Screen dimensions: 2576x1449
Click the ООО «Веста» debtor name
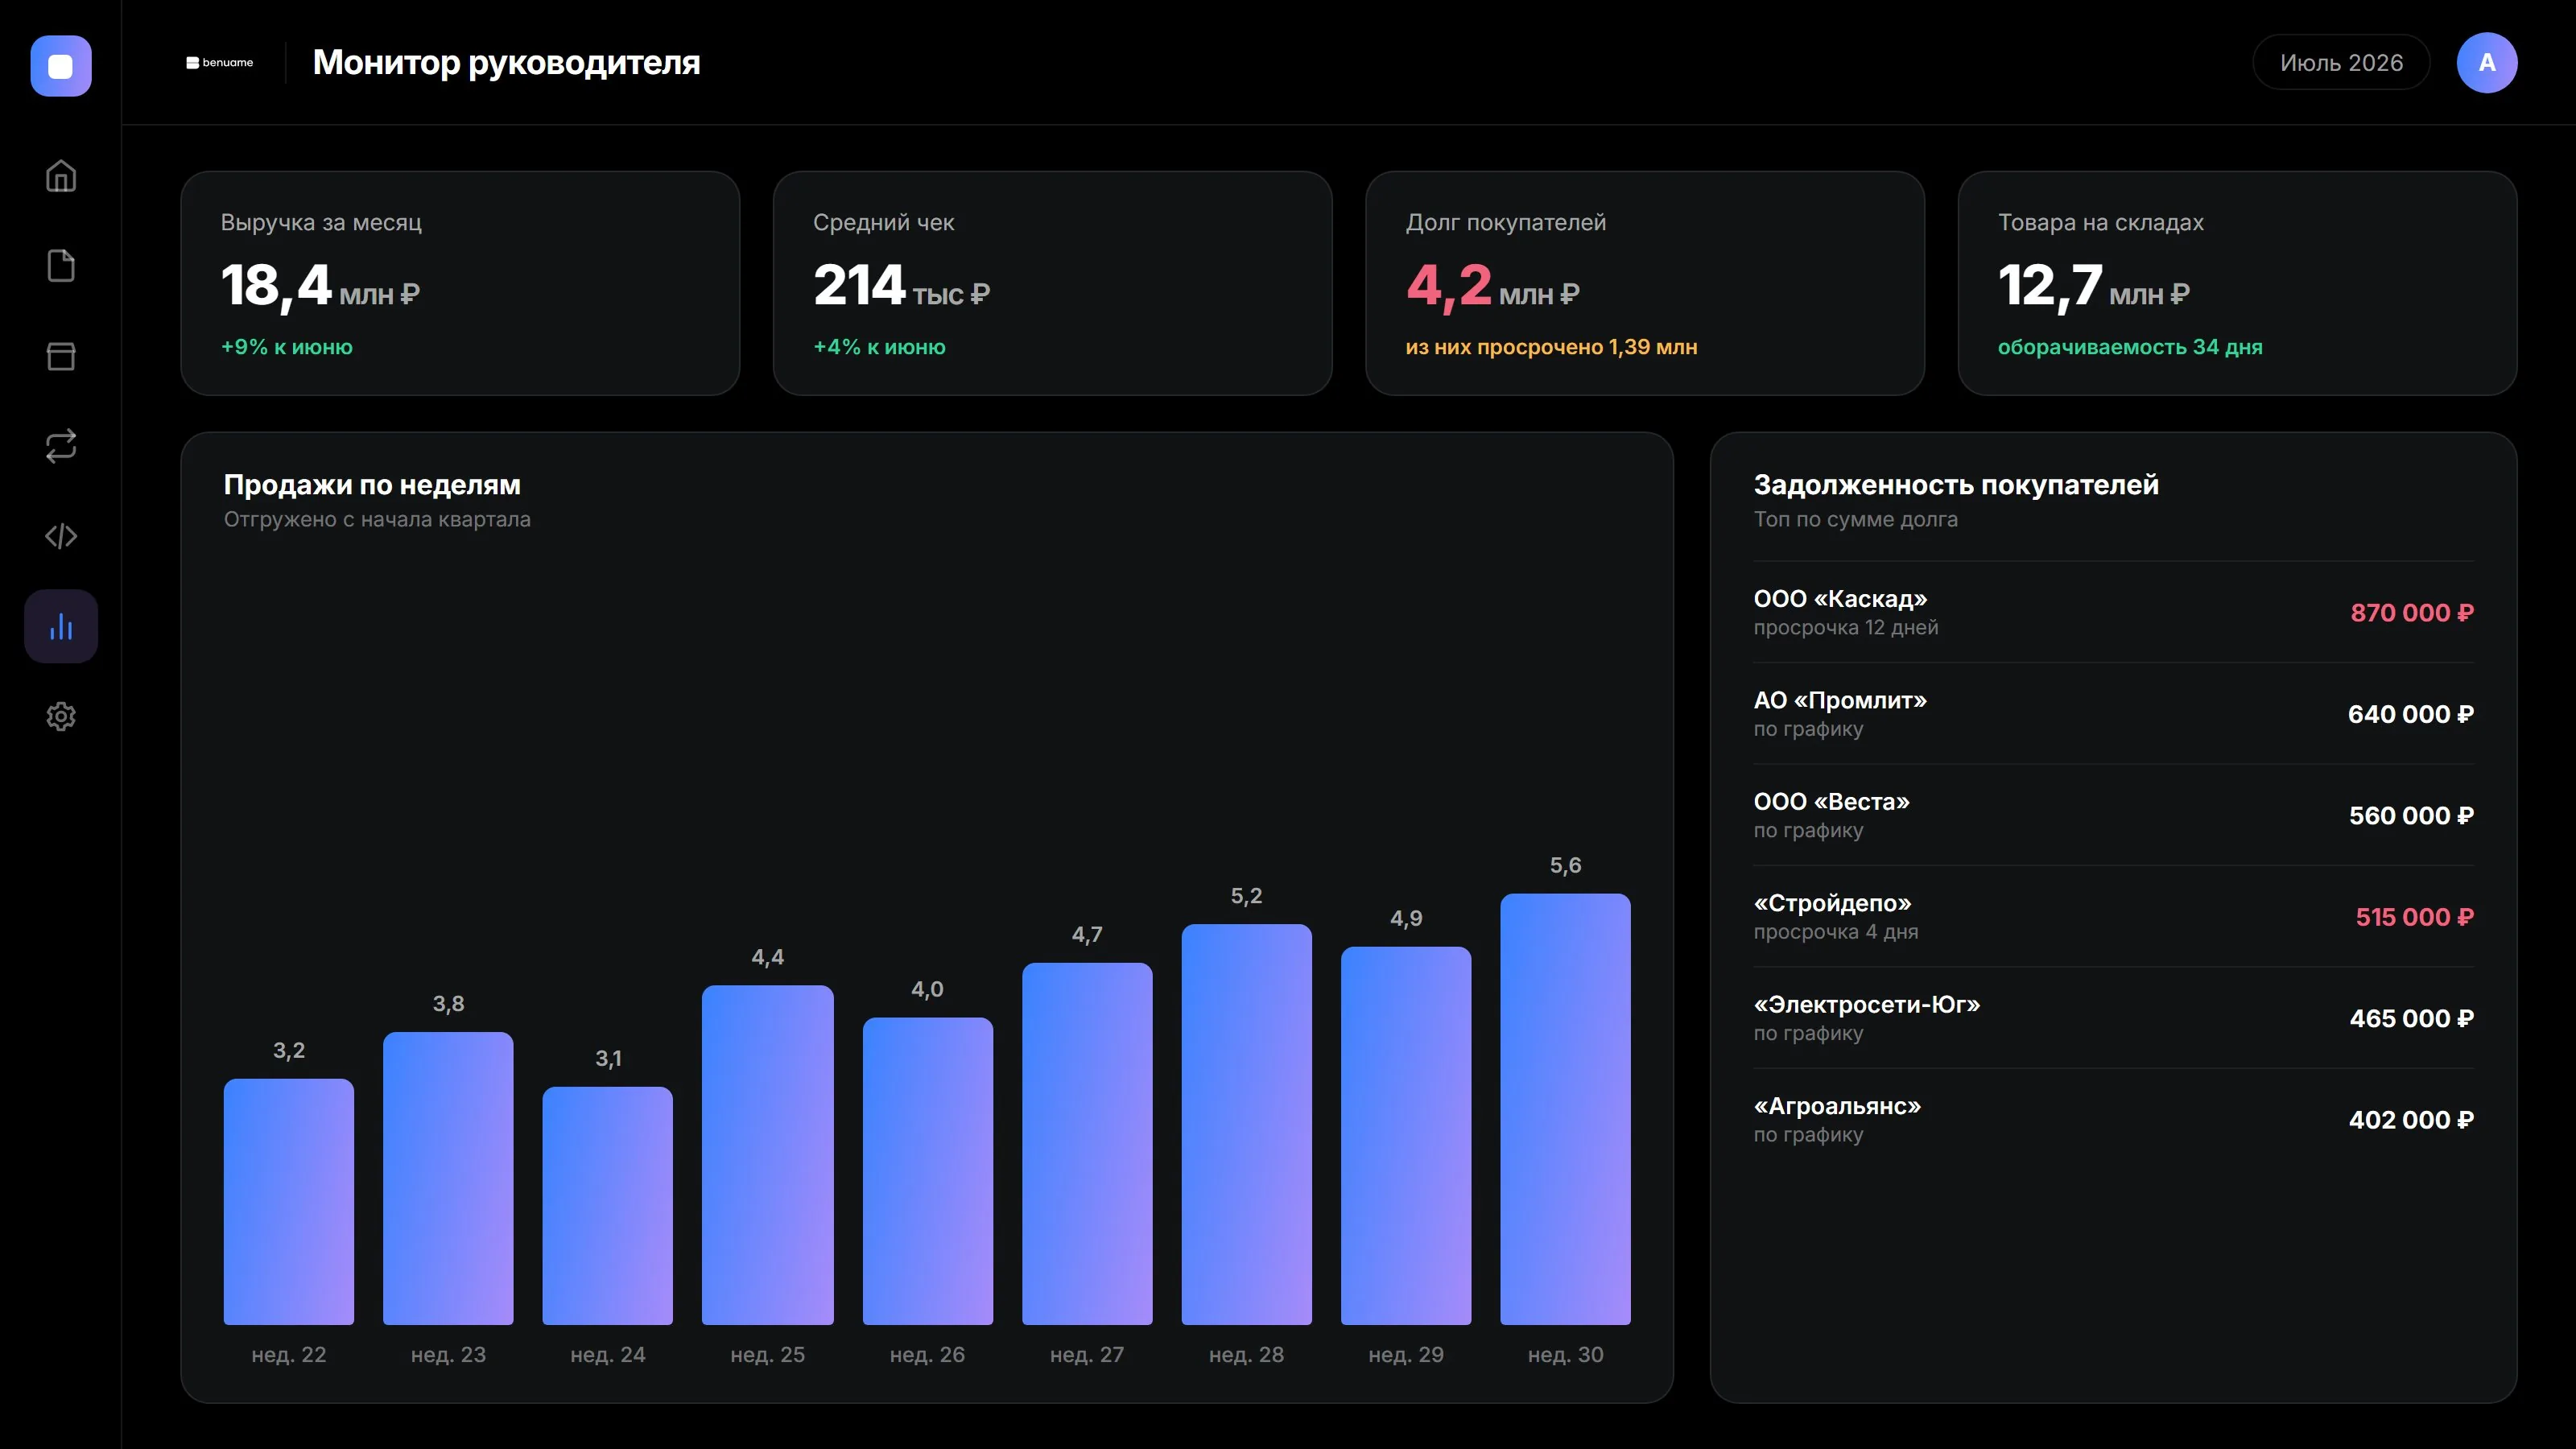(1831, 802)
